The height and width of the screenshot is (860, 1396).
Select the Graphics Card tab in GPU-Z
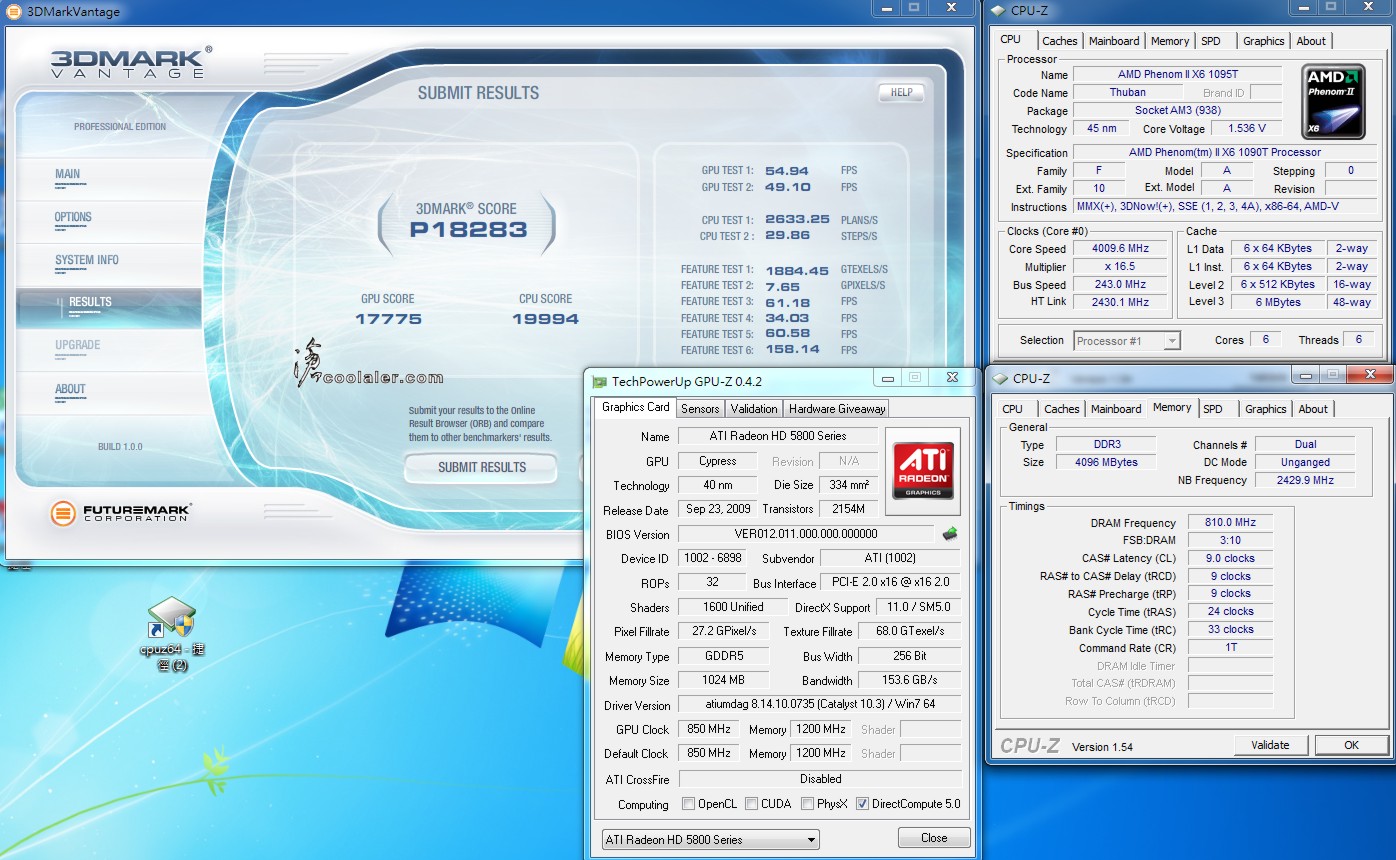pos(636,407)
